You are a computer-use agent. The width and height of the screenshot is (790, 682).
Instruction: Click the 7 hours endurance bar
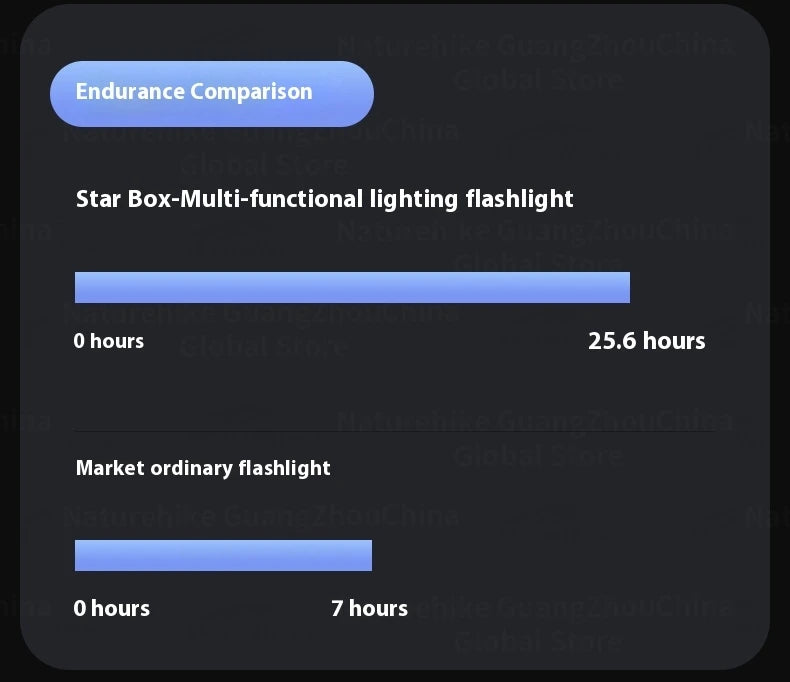tap(223, 555)
